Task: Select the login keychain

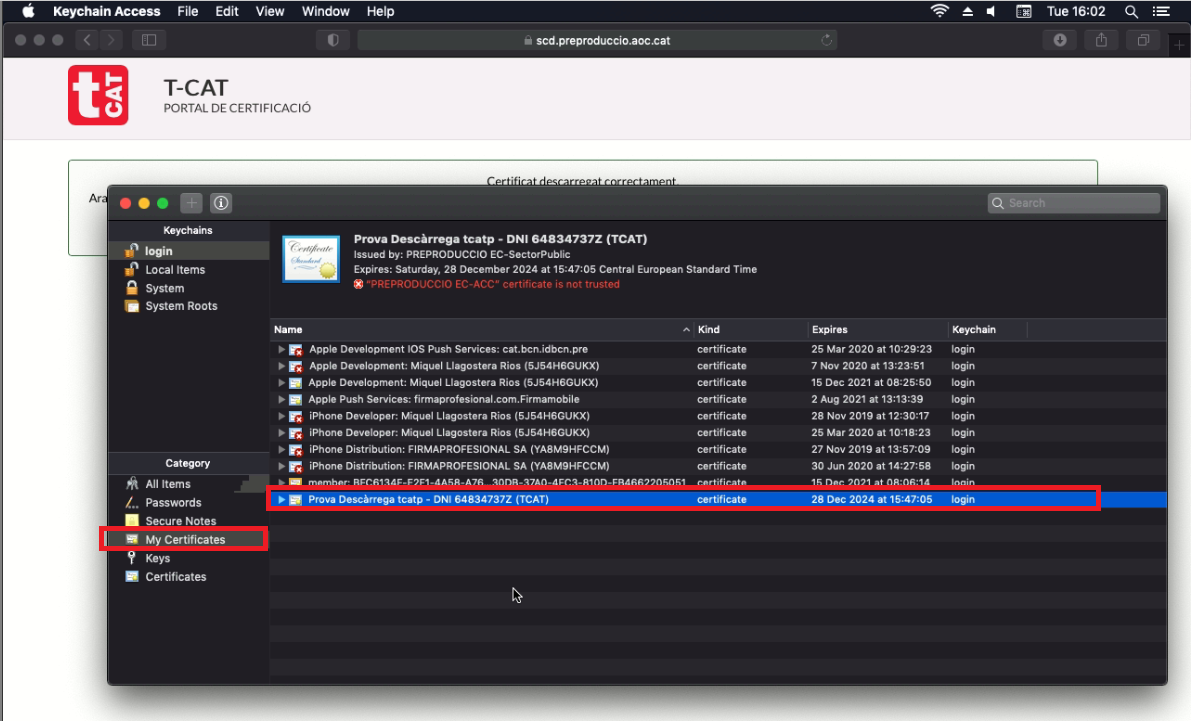Action: click(158, 251)
